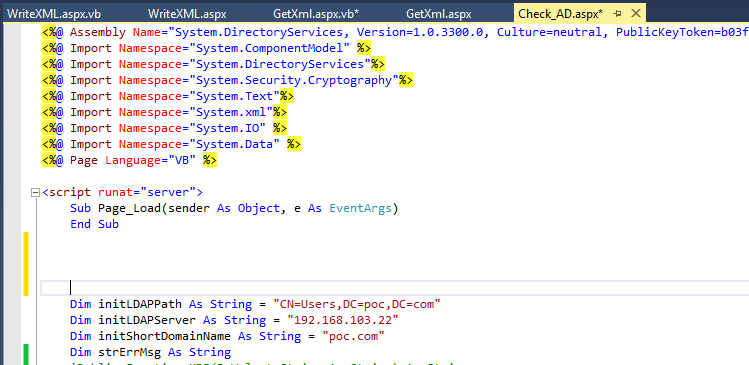Click the initLDAPServer variable name
The width and height of the screenshot is (749, 365).
147,320
